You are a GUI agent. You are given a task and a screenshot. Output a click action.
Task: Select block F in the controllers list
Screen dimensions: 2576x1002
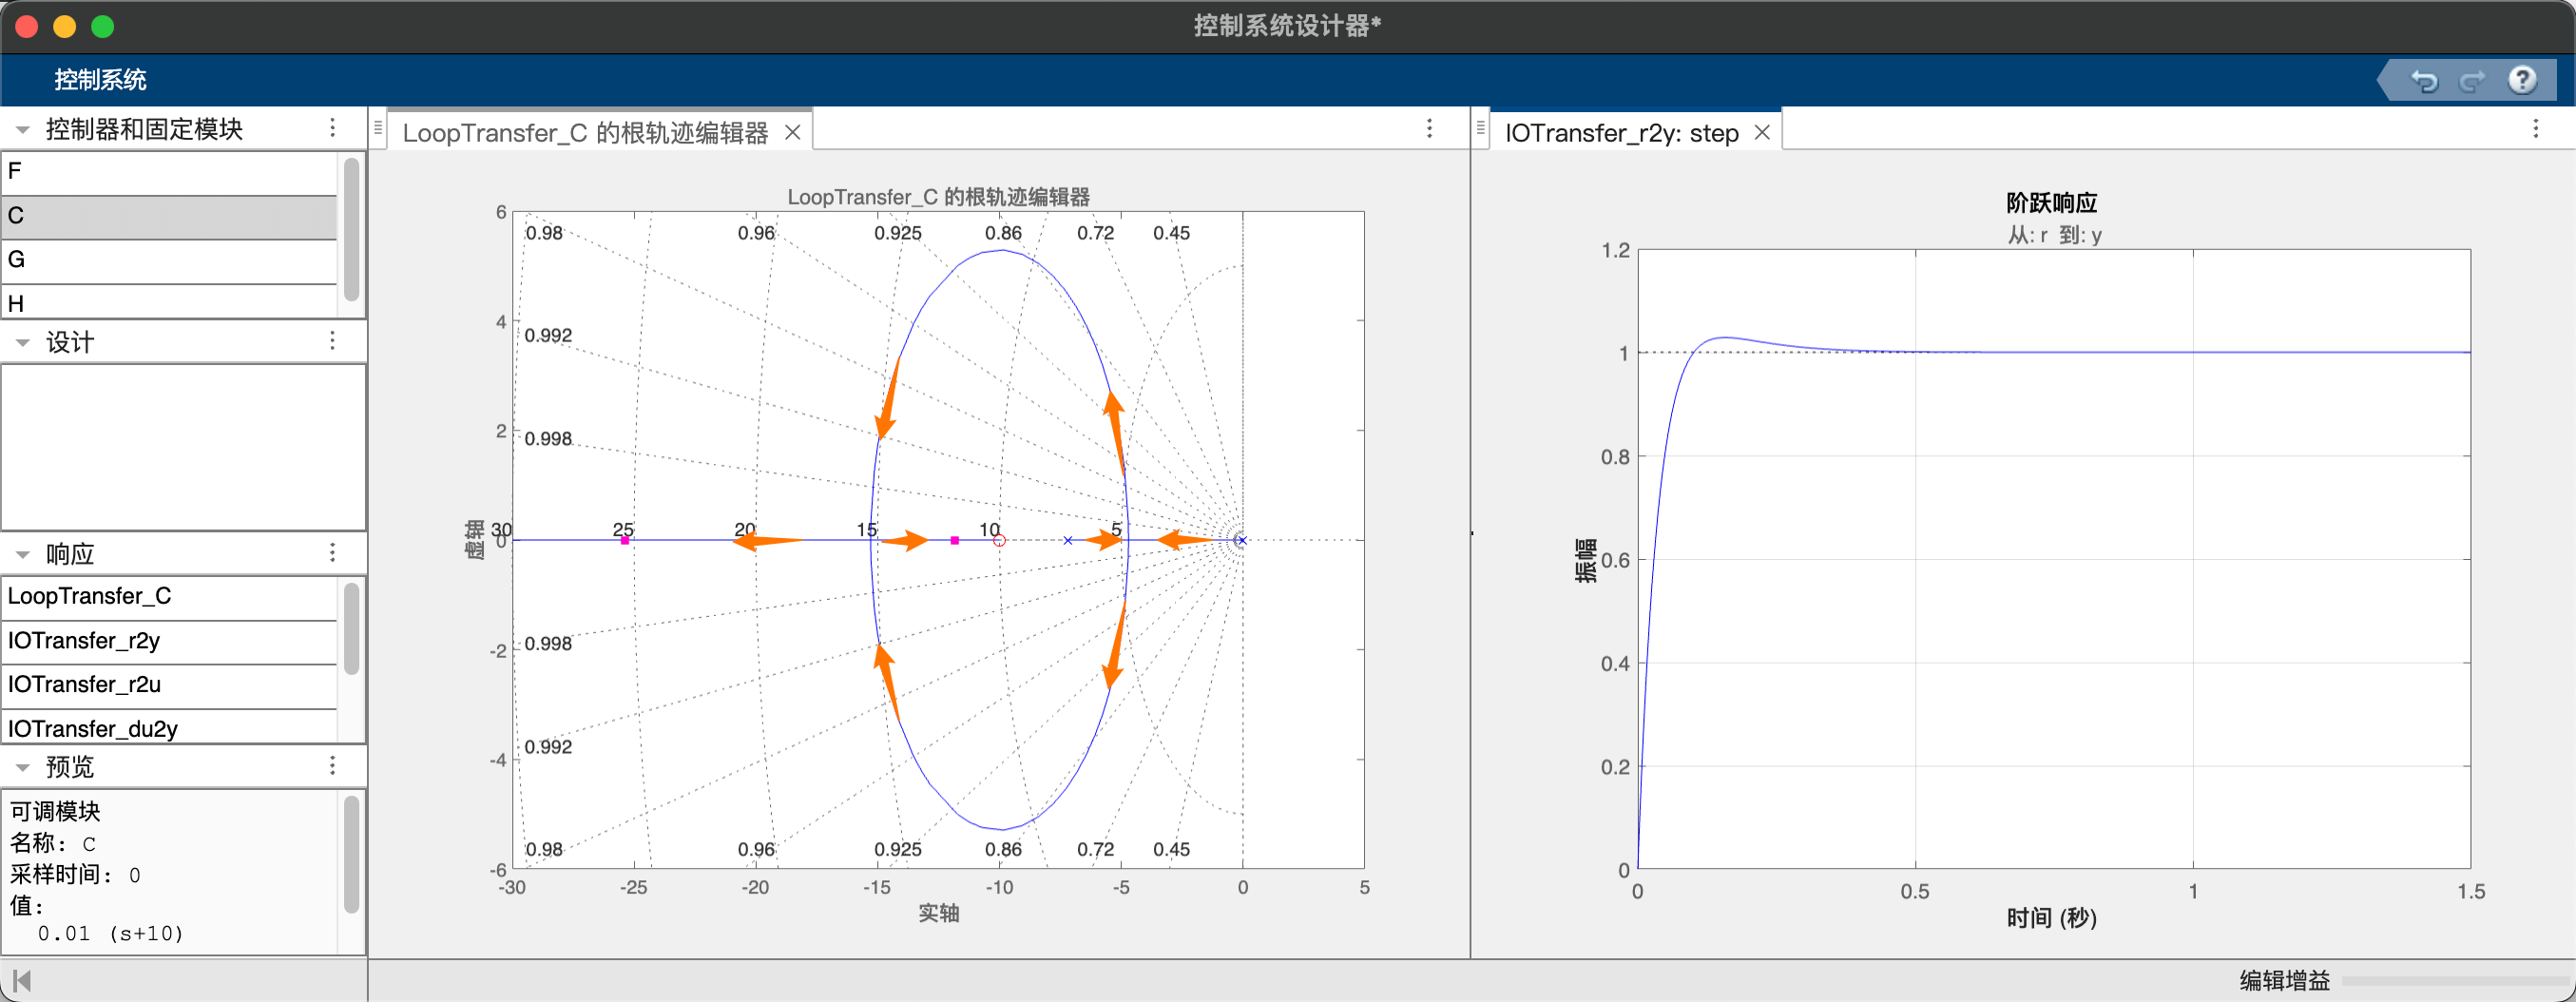tap(170, 173)
